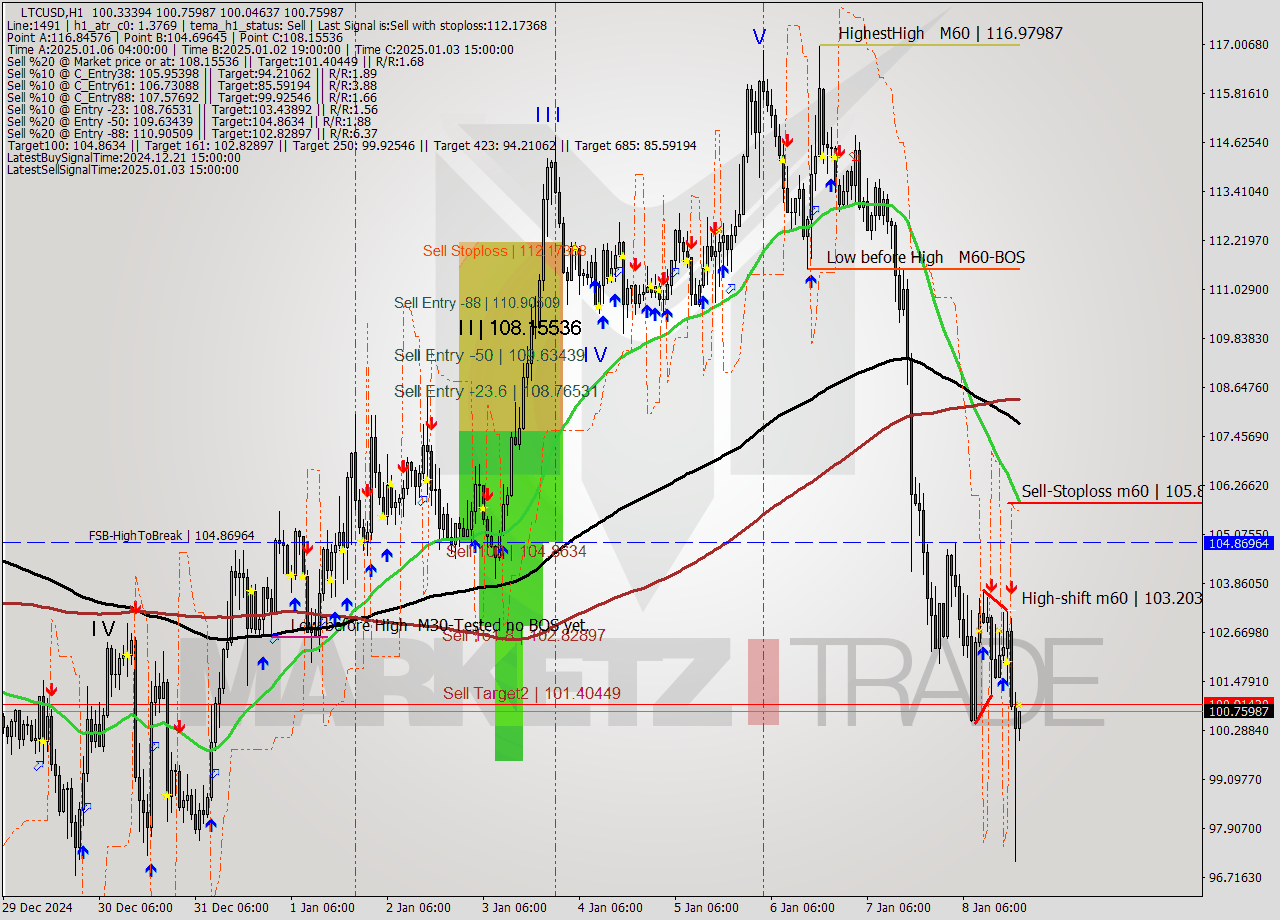1280x920 pixels.
Task: Select the 31 Dec 06:00 time label
Action: [231, 908]
